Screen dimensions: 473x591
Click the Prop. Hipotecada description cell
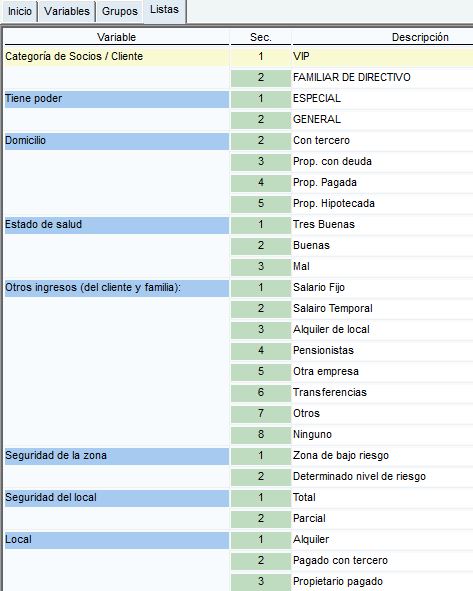(383, 204)
